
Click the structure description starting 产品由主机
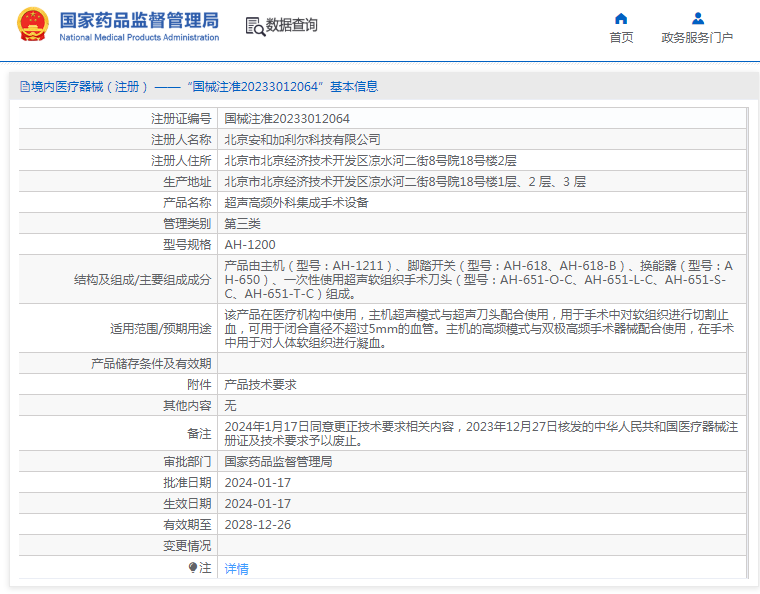click(x=479, y=280)
